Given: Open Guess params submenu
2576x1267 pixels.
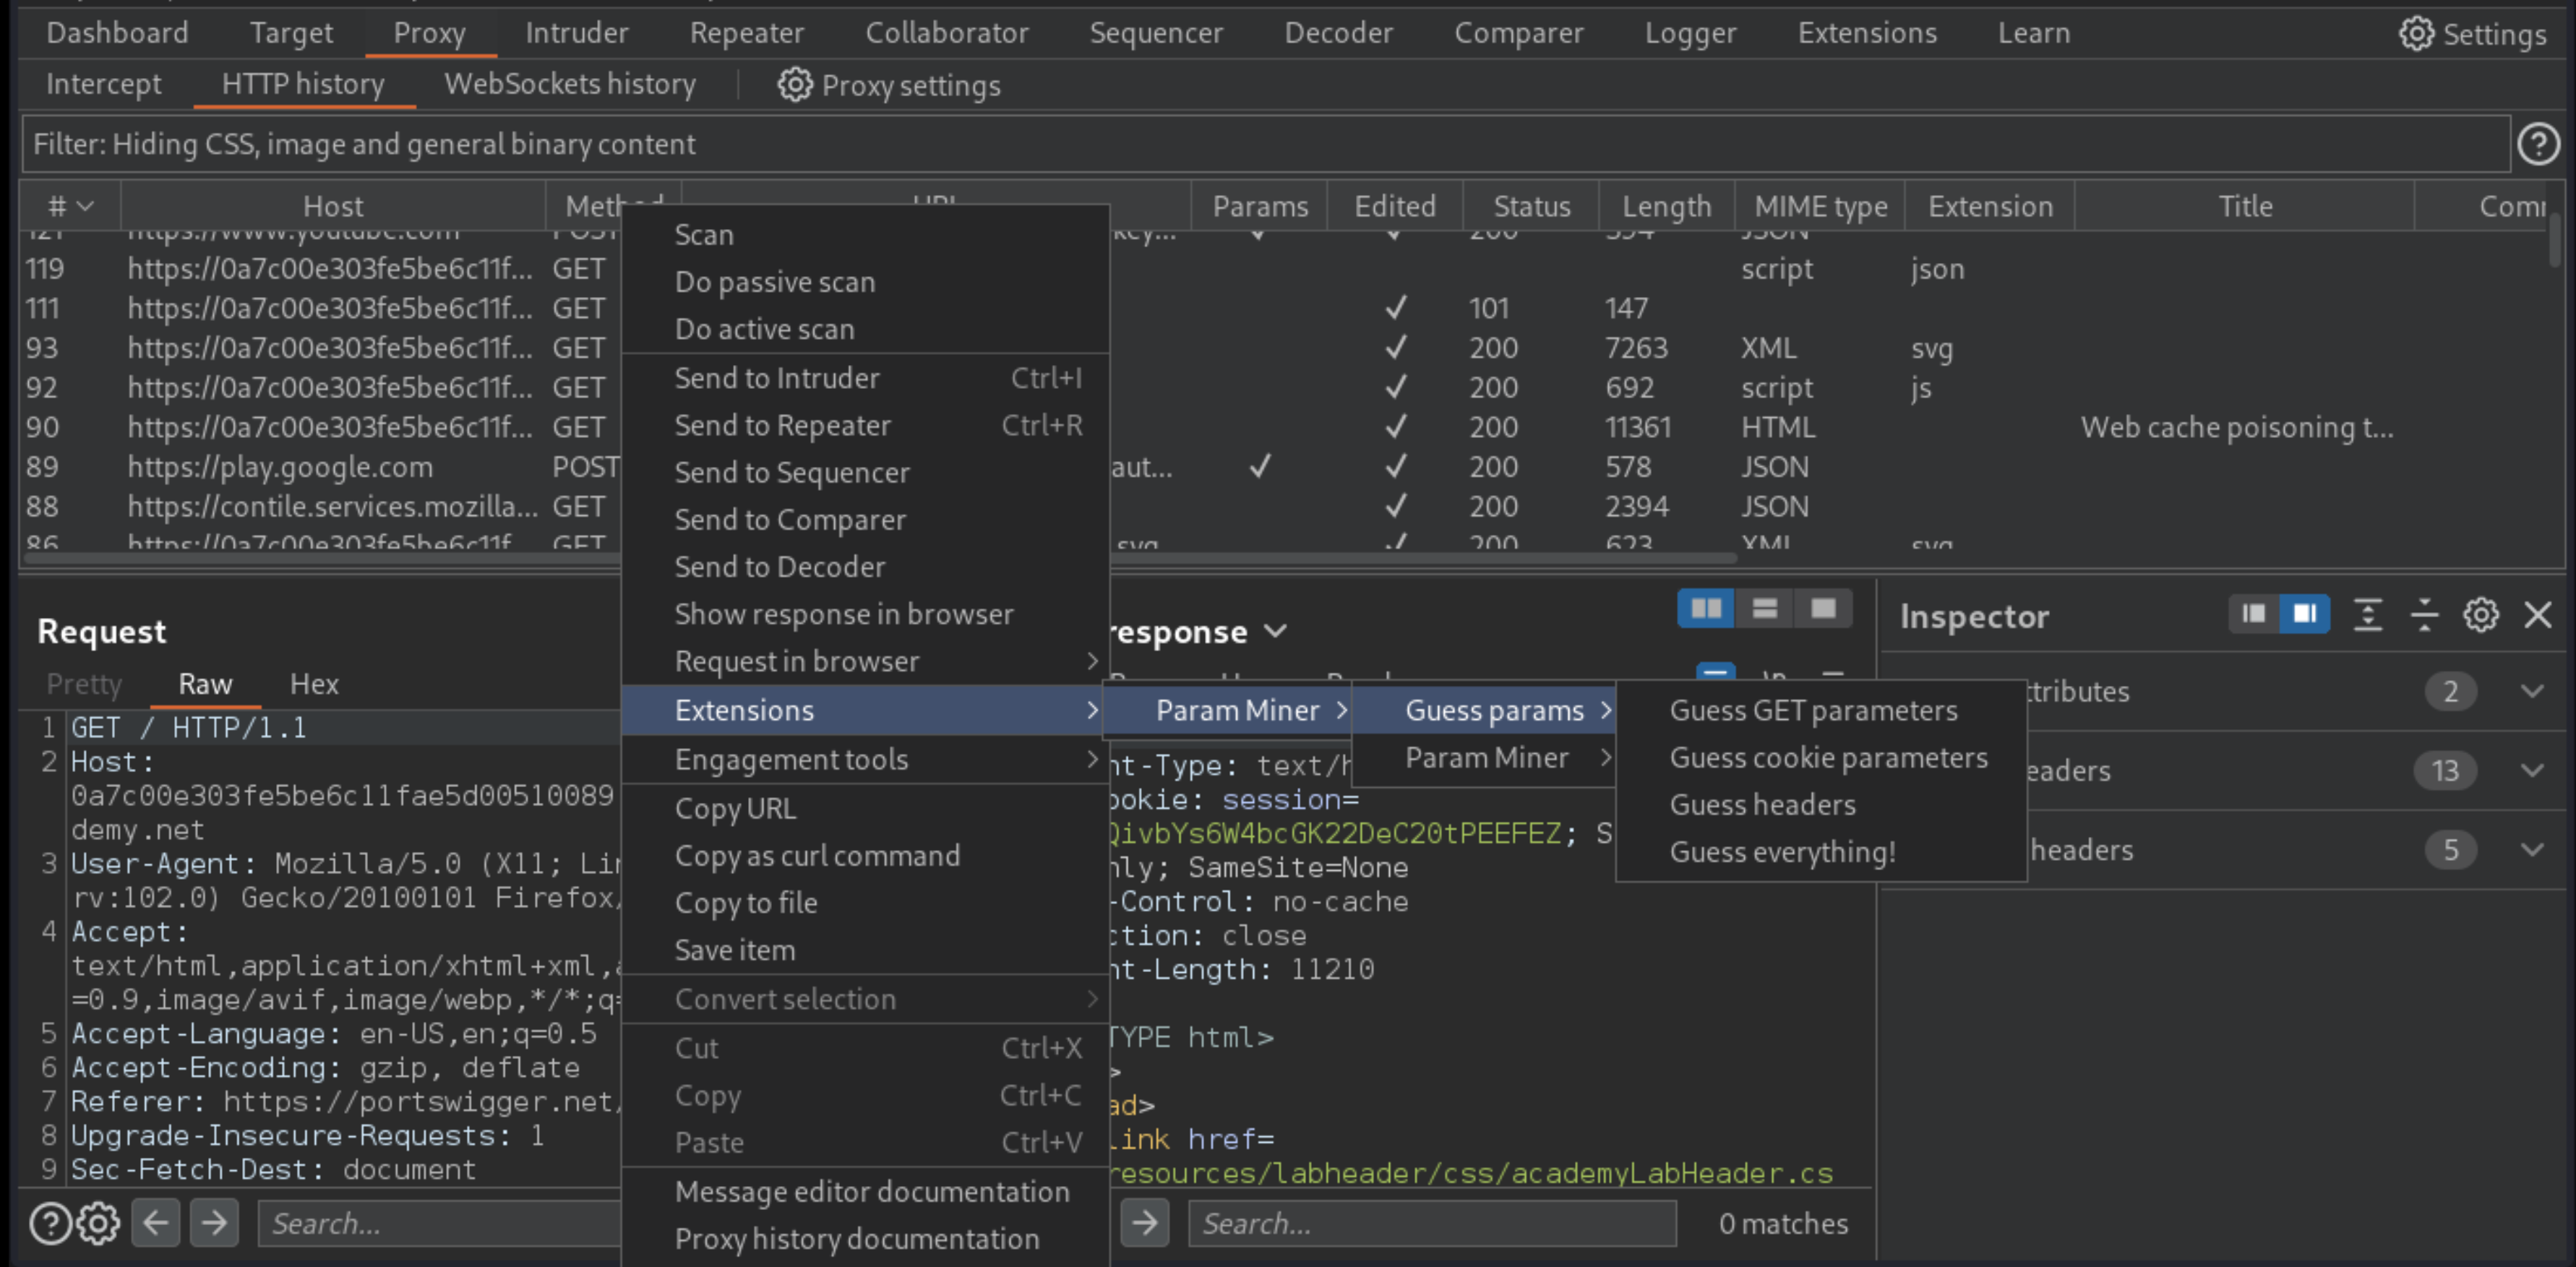Looking at the screenshot, I should pyautogui.click(x=1484, y=710).
